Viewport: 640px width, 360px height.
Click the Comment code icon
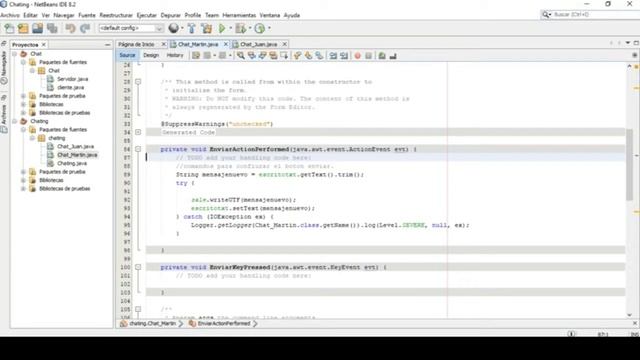click(382, 56)
